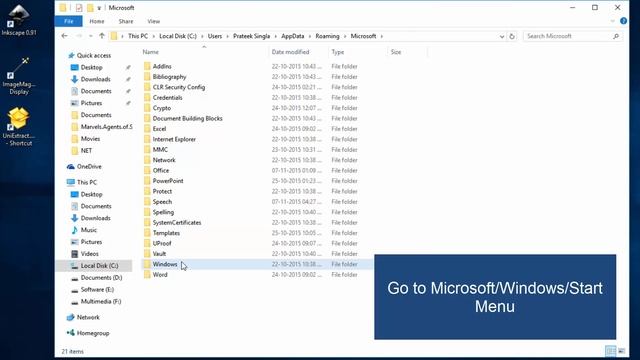Image resolution: width=640 pixels, height=360 pixels.
Task: Open Software (E:) drive in the sidebar
Action: (93, 289)
